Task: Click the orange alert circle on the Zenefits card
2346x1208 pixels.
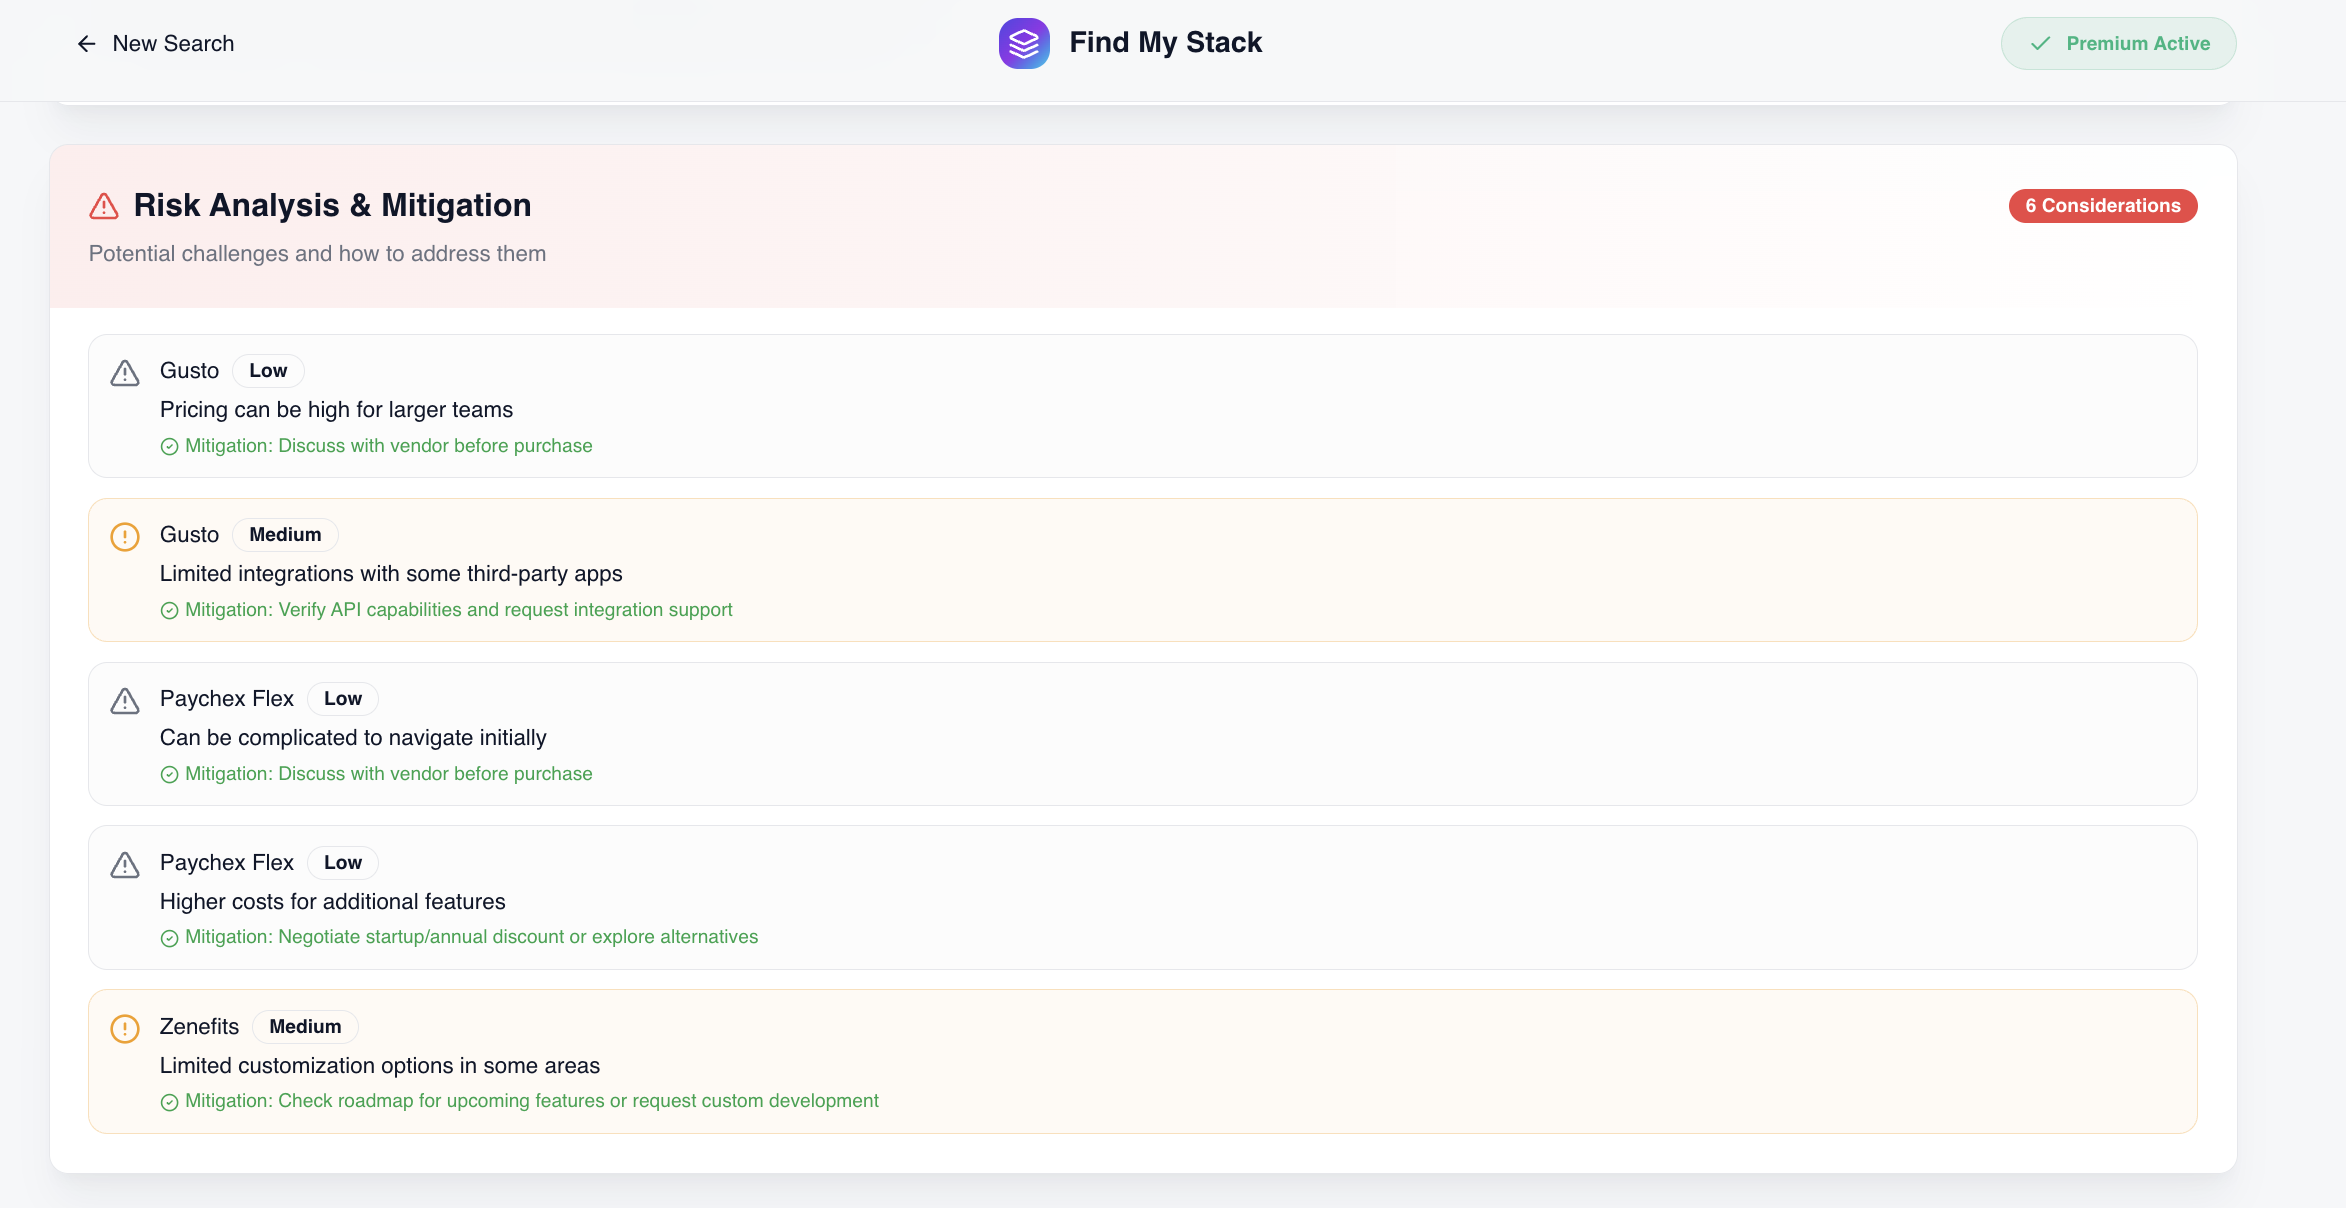Action: pyautogui.click(x=124, y=1028)
